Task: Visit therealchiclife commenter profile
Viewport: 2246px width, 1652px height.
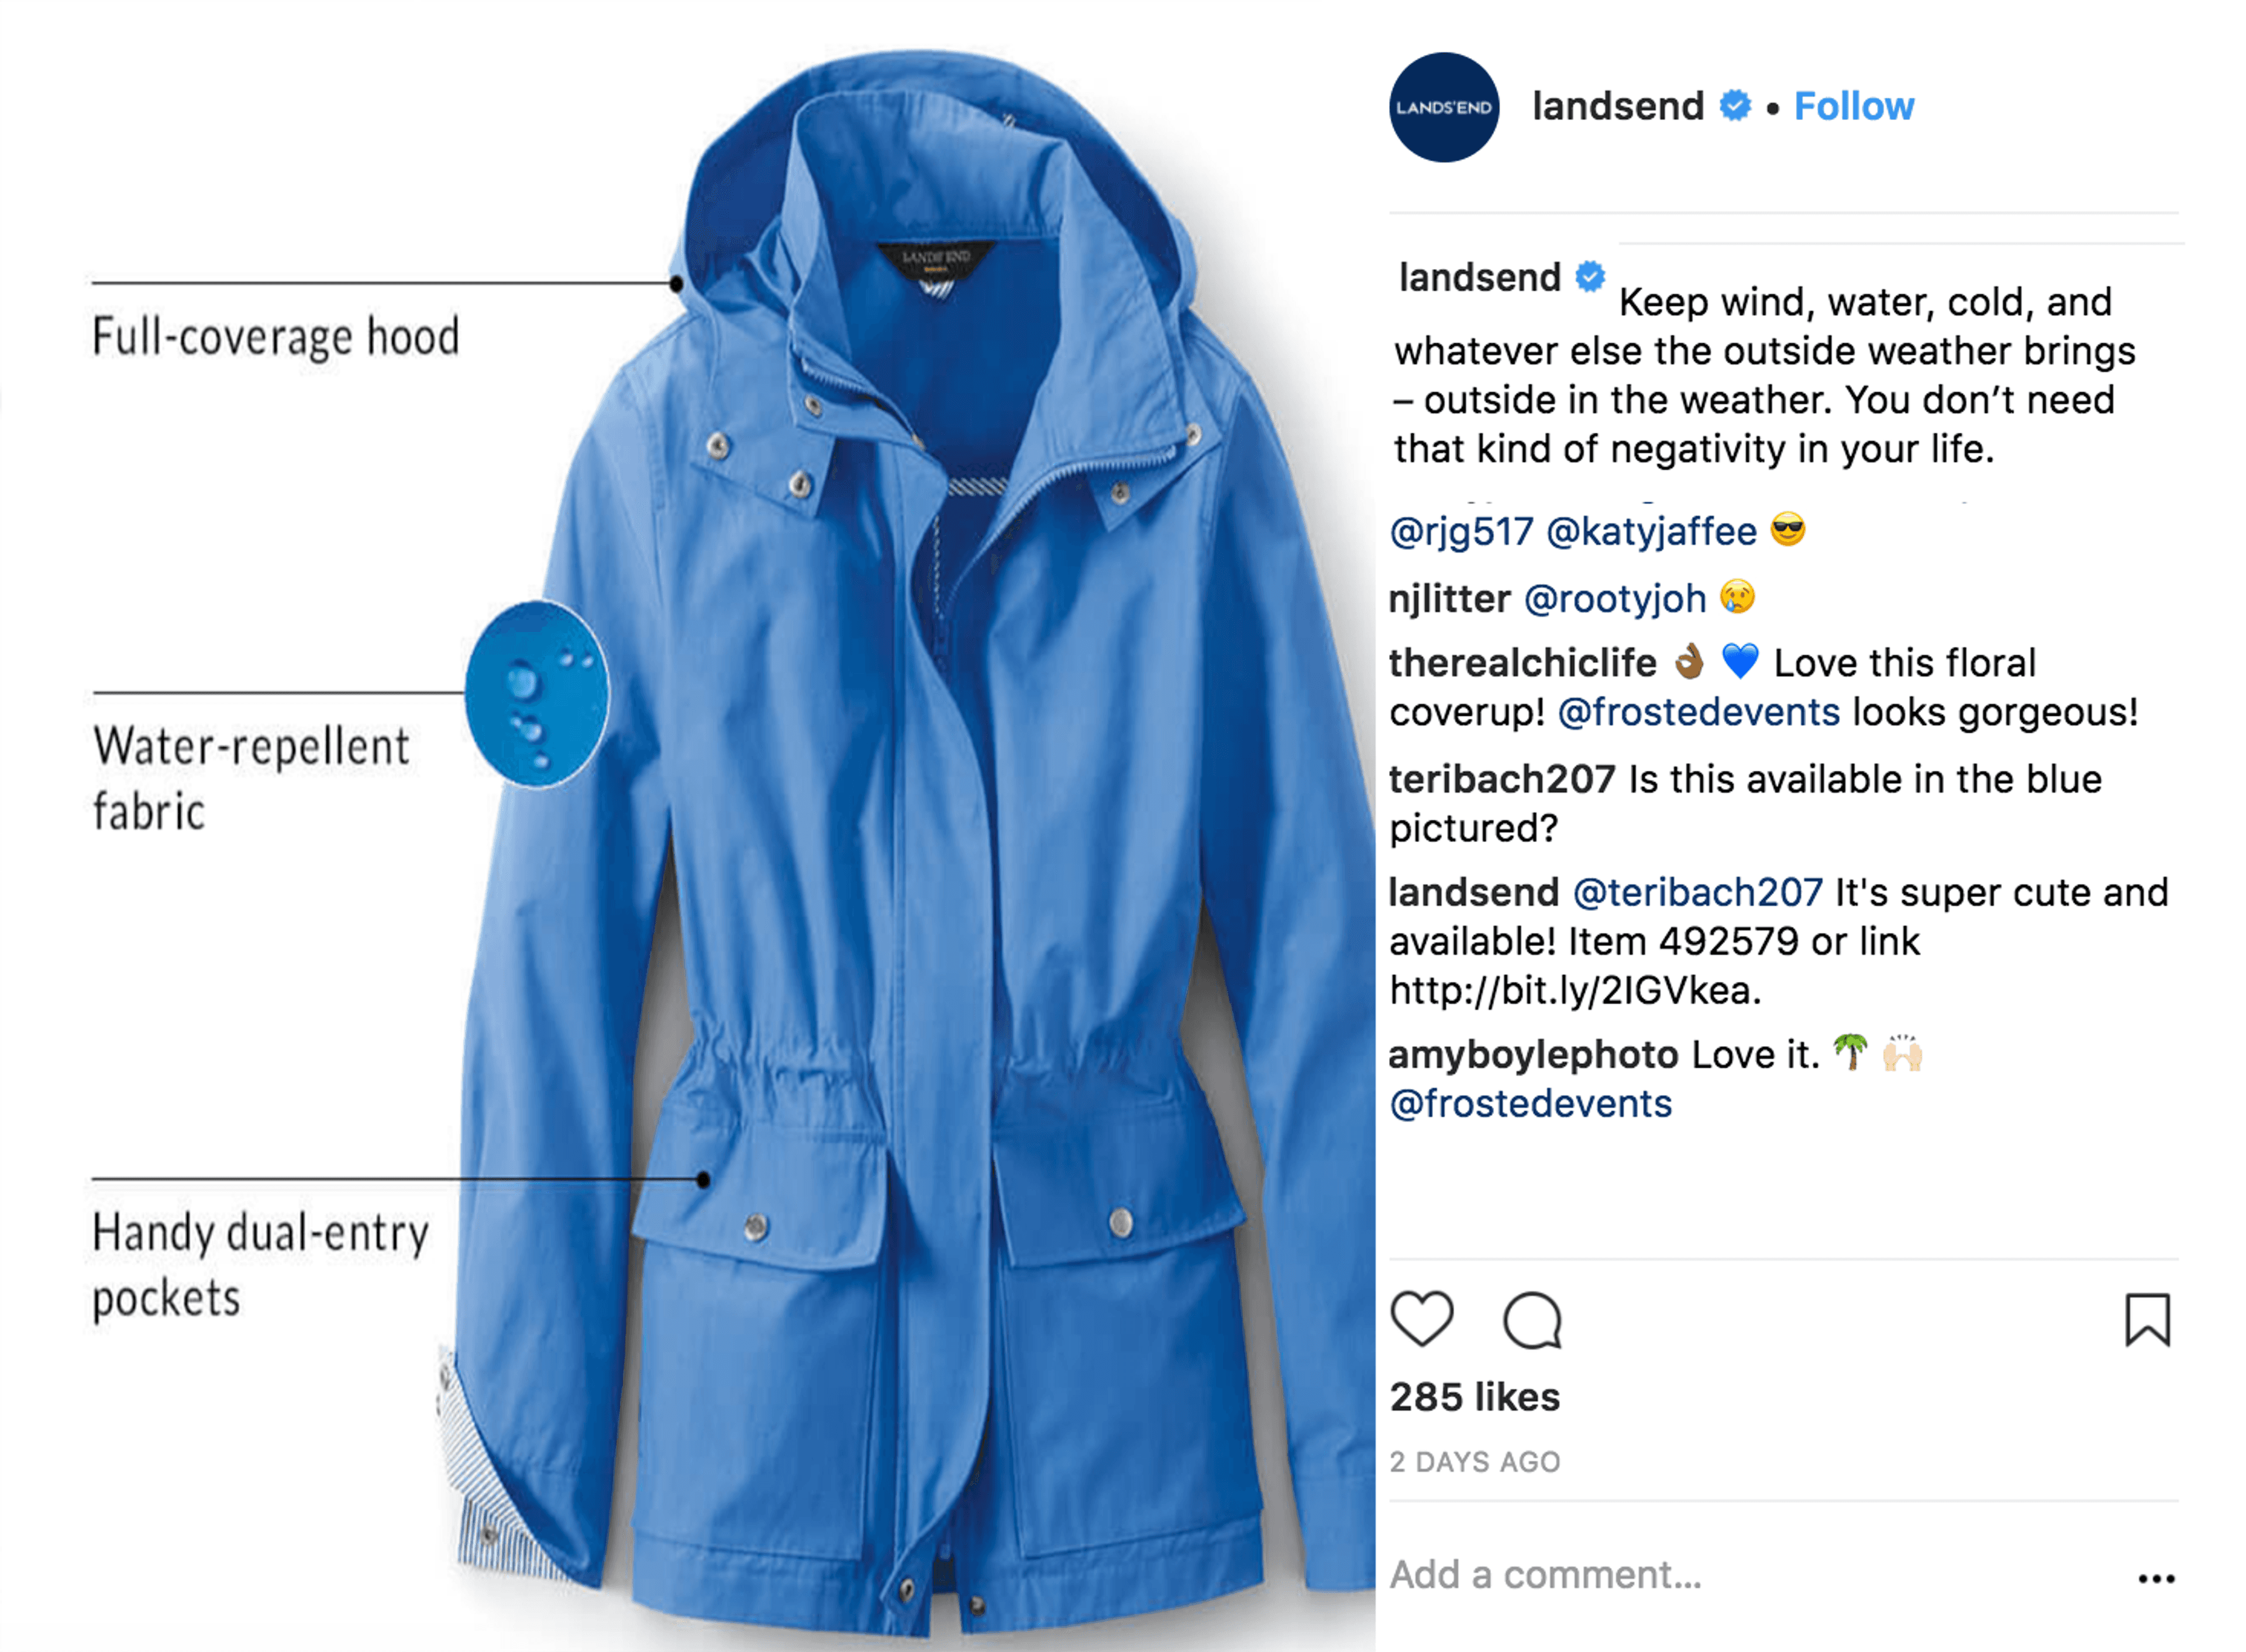Action: 1522,662
